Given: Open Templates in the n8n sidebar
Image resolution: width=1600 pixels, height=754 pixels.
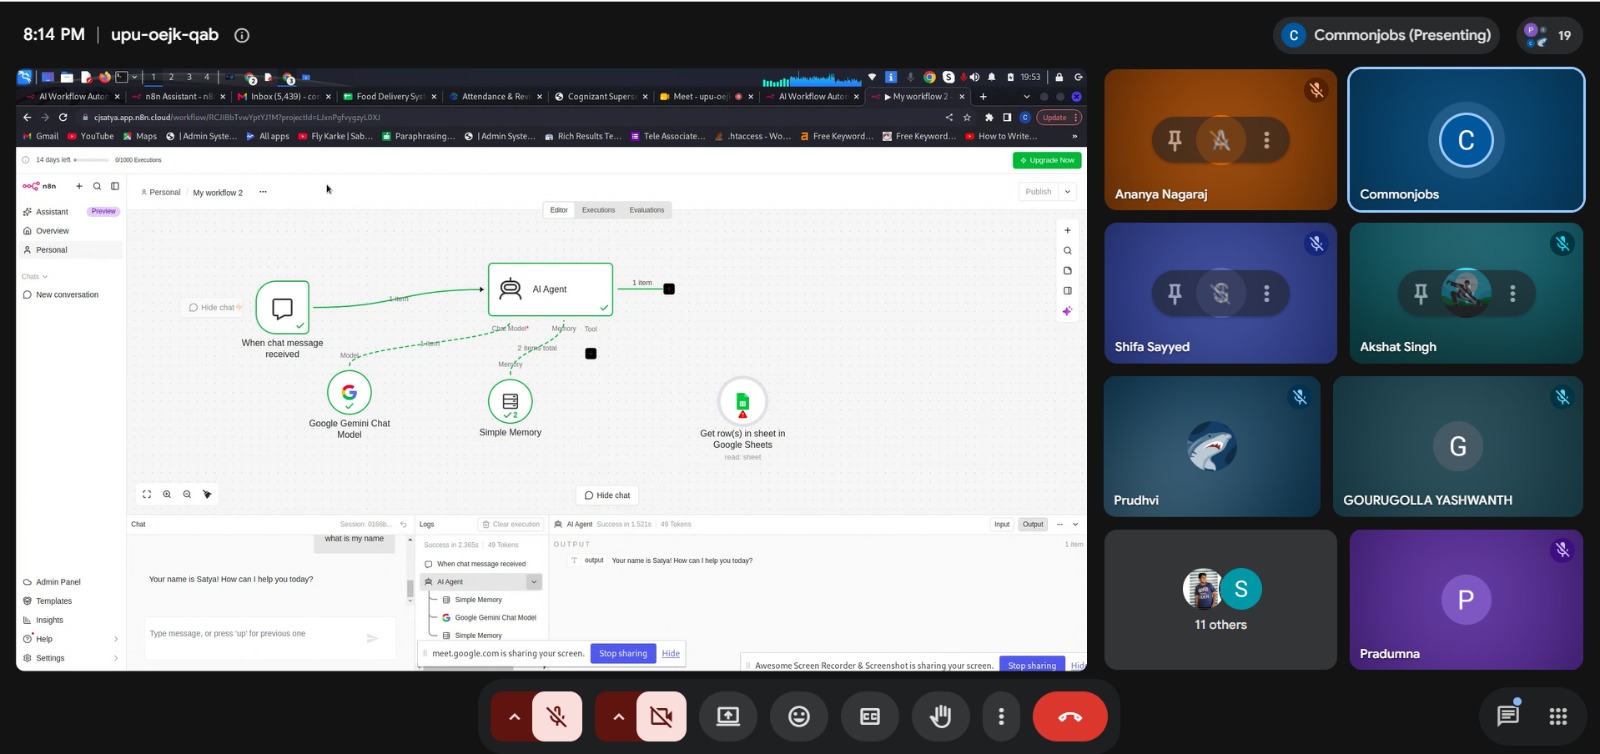Looking at the screenshot, I should (54, 601).
